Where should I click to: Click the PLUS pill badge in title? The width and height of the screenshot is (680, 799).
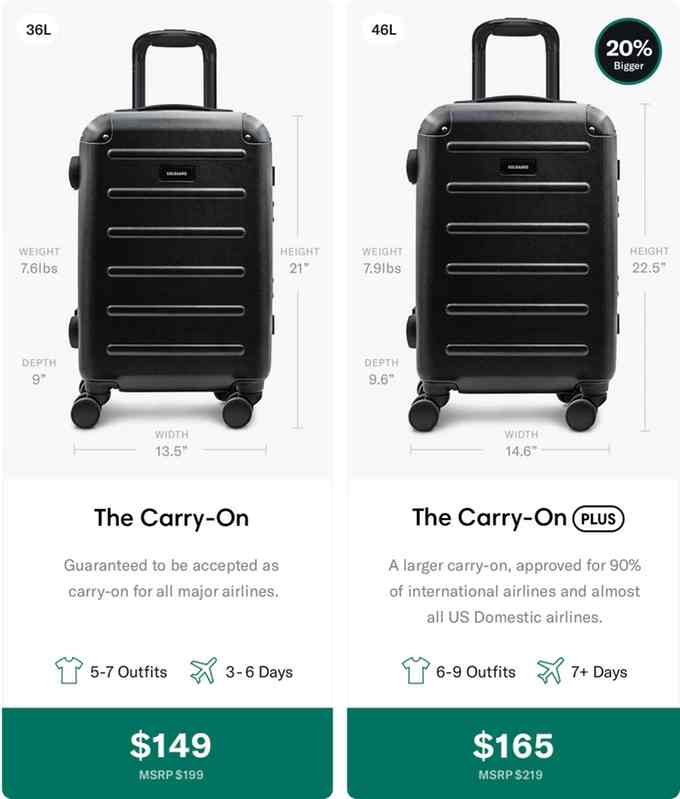point(598,518)
